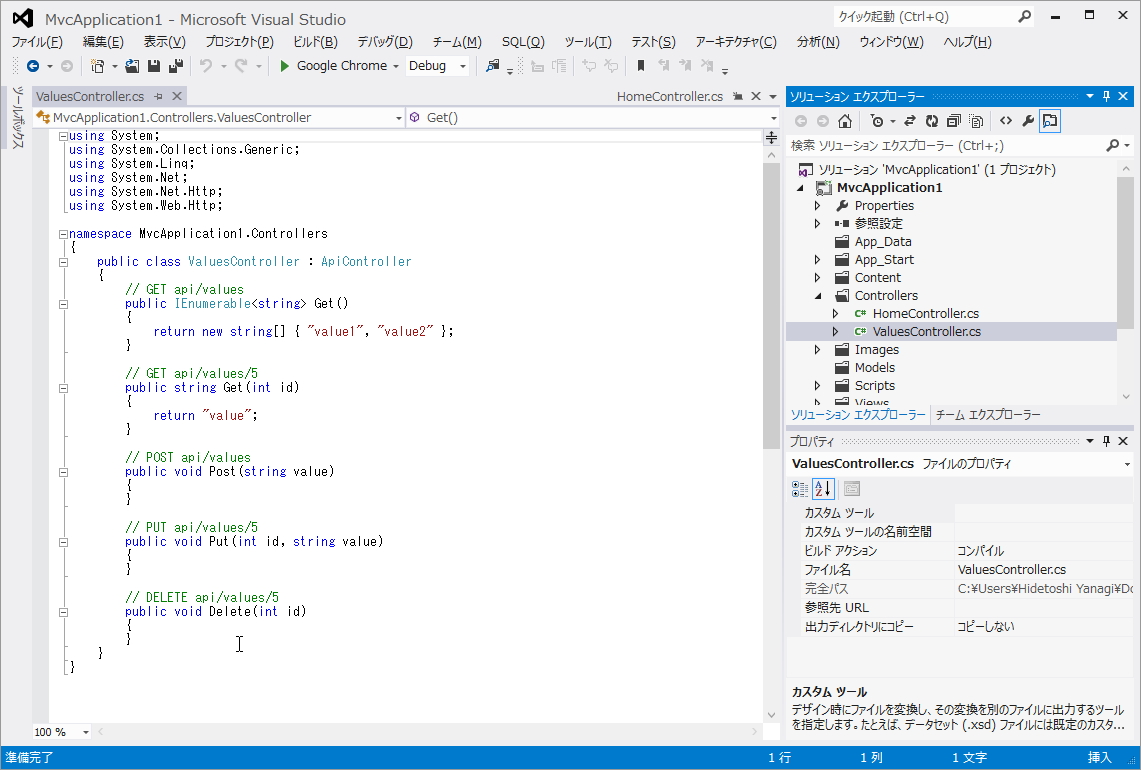
Task: Open the ツール(T) menu
Action: click(588, 42)
